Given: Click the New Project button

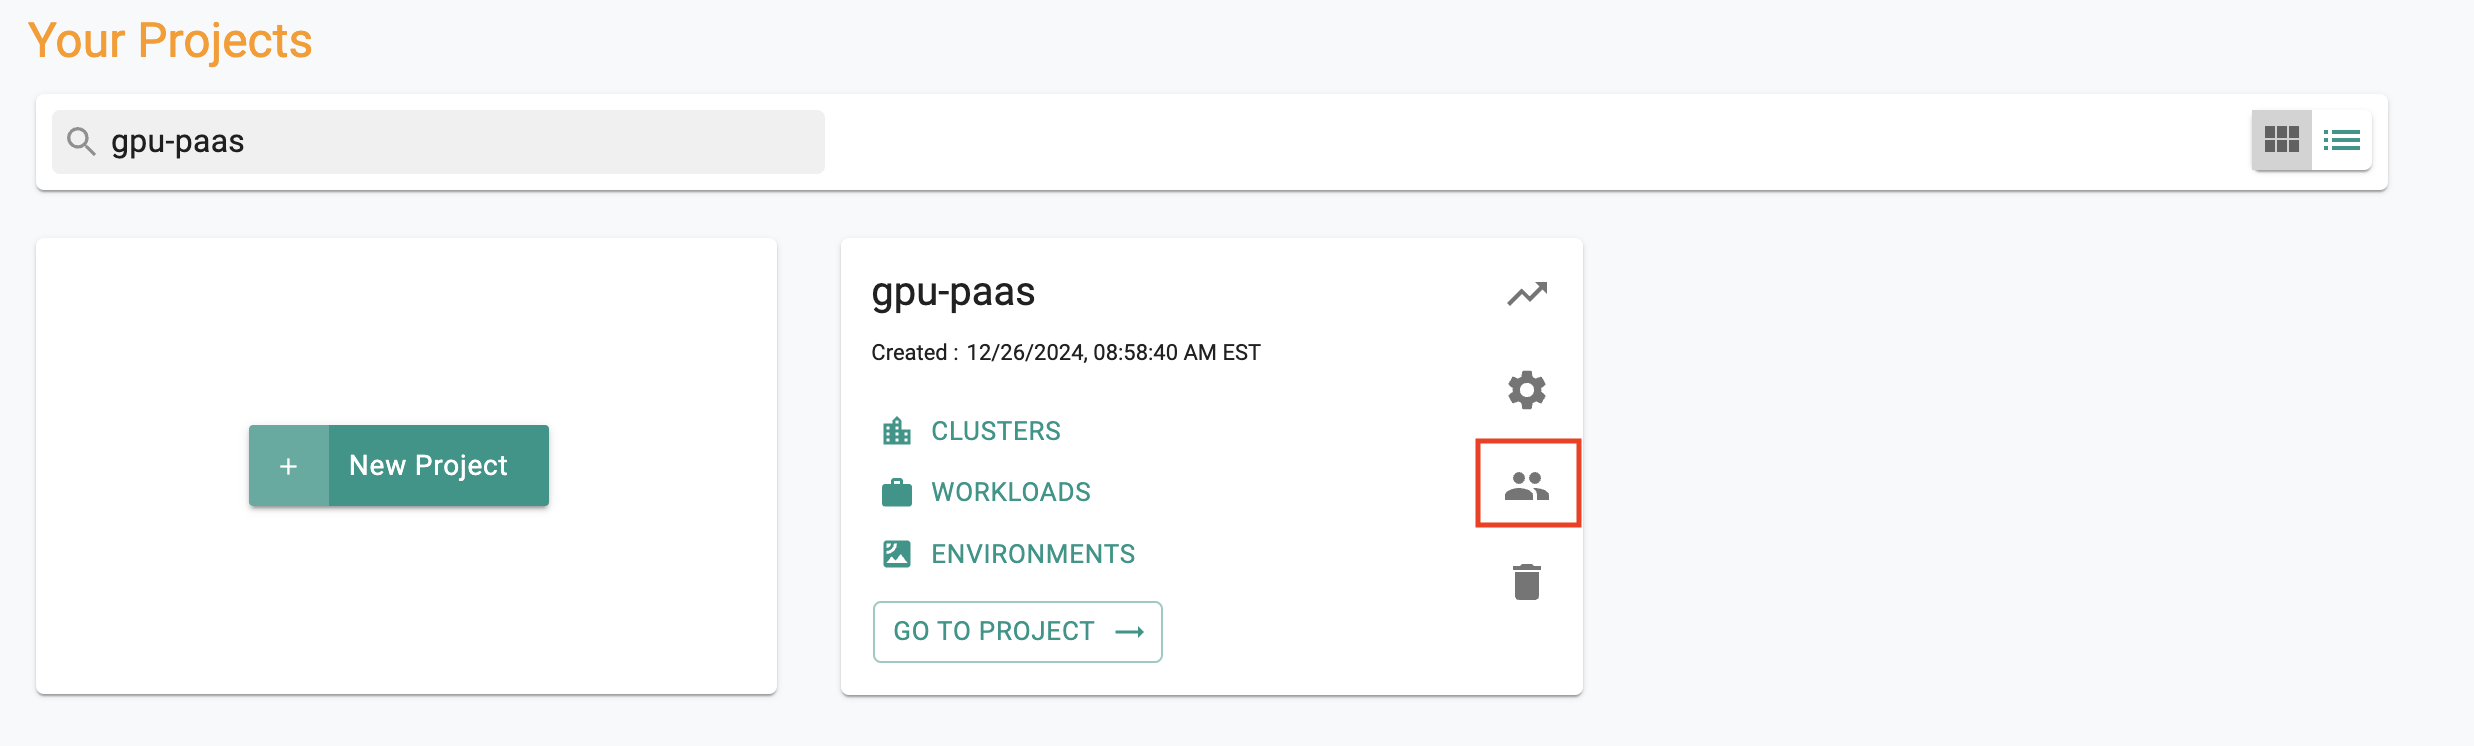Looking at the screenshot, I should tap(428, 465).
